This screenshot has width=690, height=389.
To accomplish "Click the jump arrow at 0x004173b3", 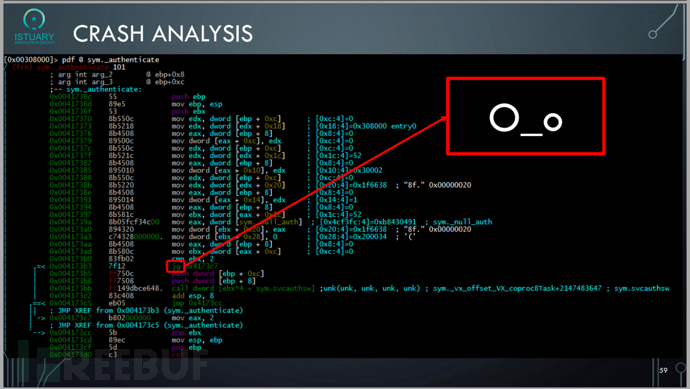I will (40, 266).
